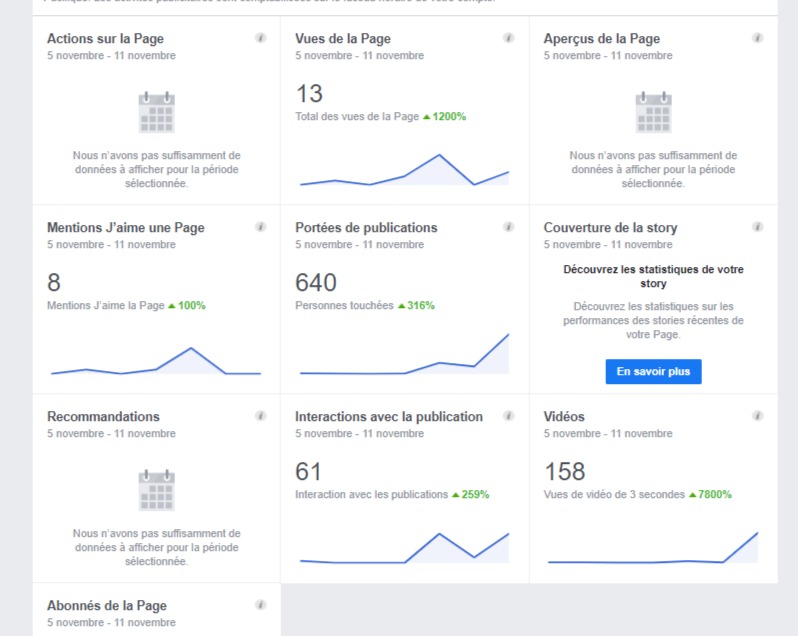
Task: Select the Vidéos card heading
Action: pyautogui.click(x=564, y=417)
